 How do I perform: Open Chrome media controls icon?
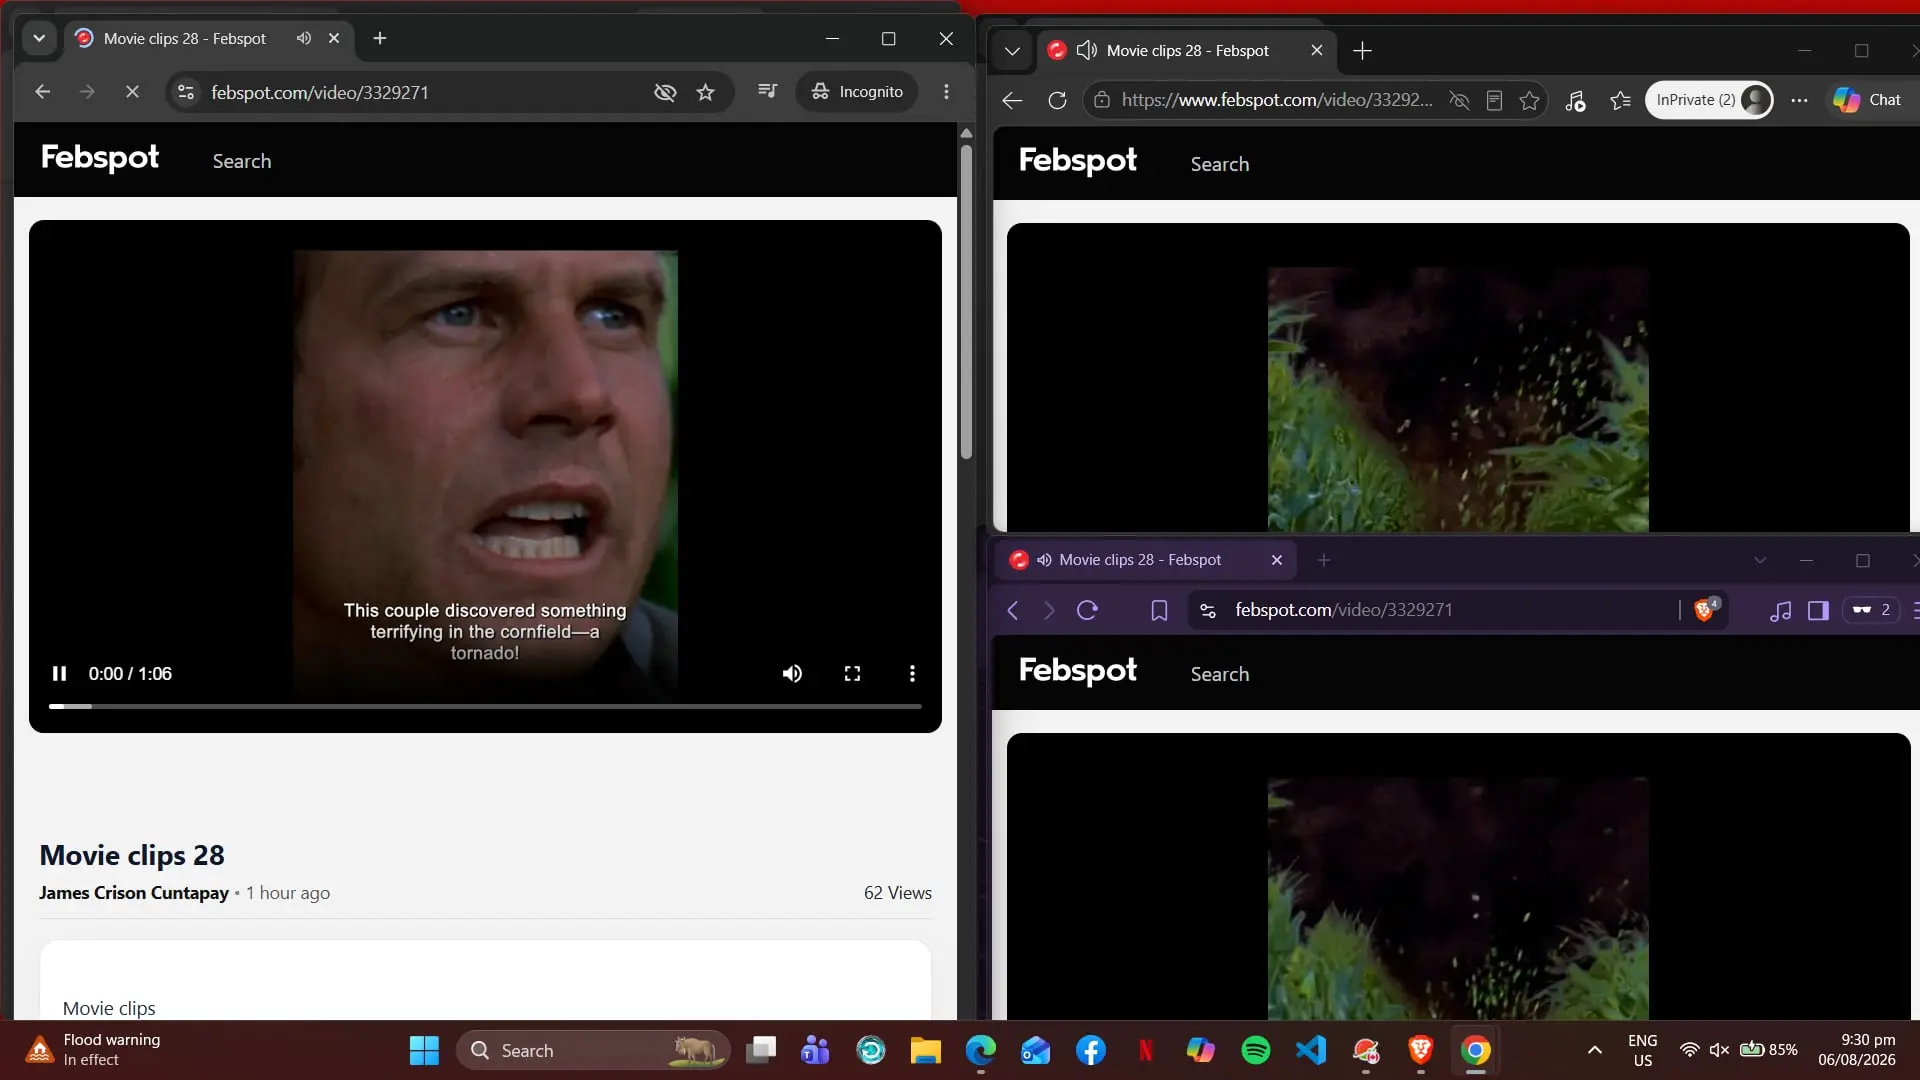tap(767, 92)
